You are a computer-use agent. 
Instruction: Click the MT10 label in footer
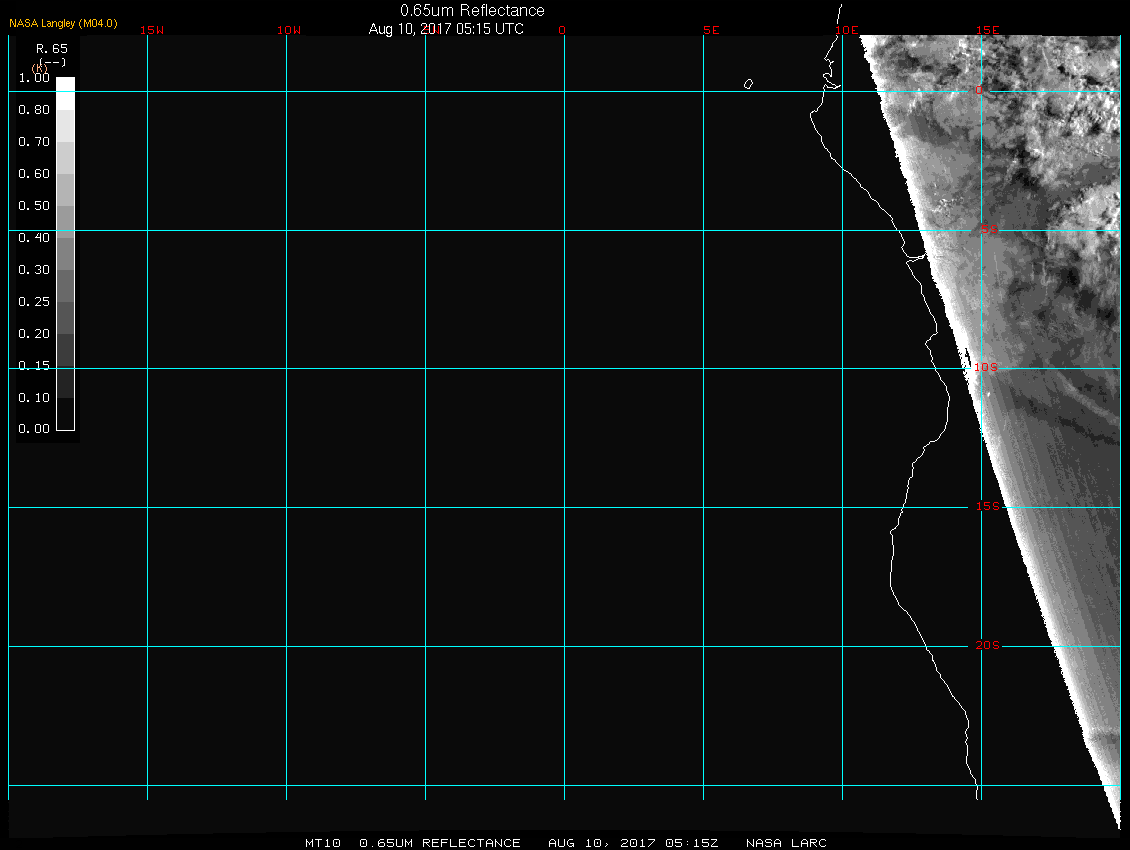(323, 843)
